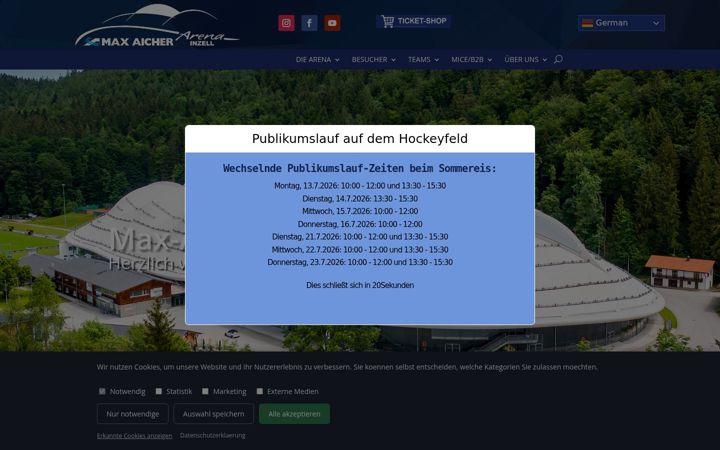Click the Nur notwendige button
The image size is (720, 450).
click(133, 414)
